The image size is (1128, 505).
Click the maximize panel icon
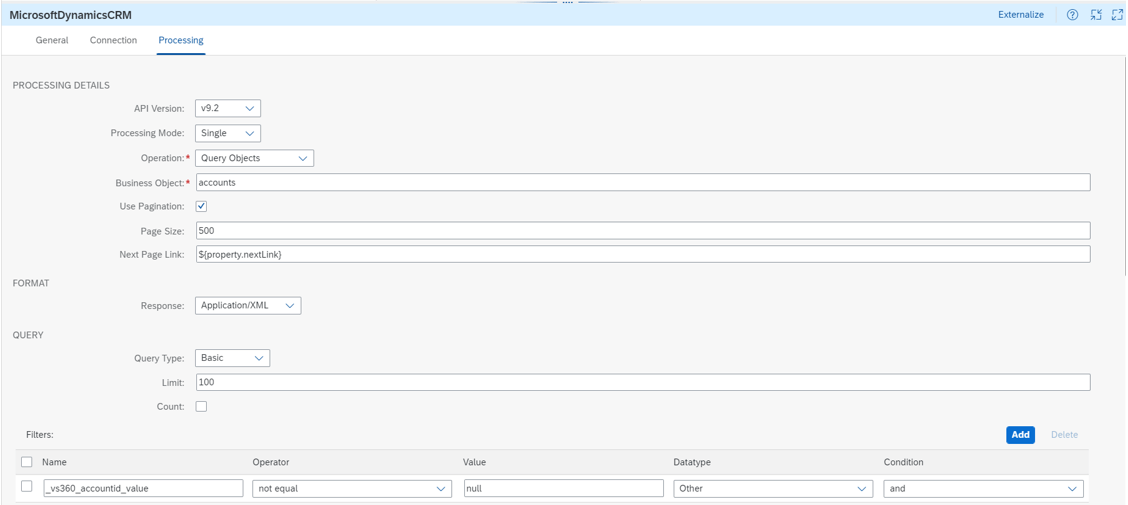pos(1117,14)
